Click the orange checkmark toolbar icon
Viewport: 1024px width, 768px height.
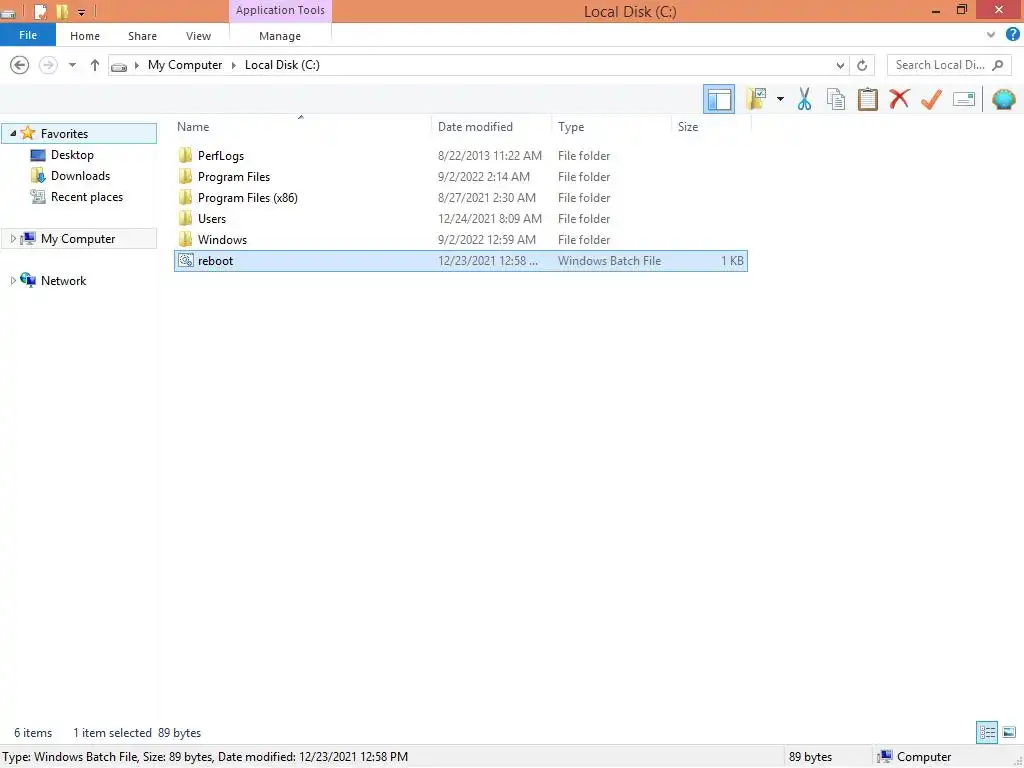coord(931,99)
